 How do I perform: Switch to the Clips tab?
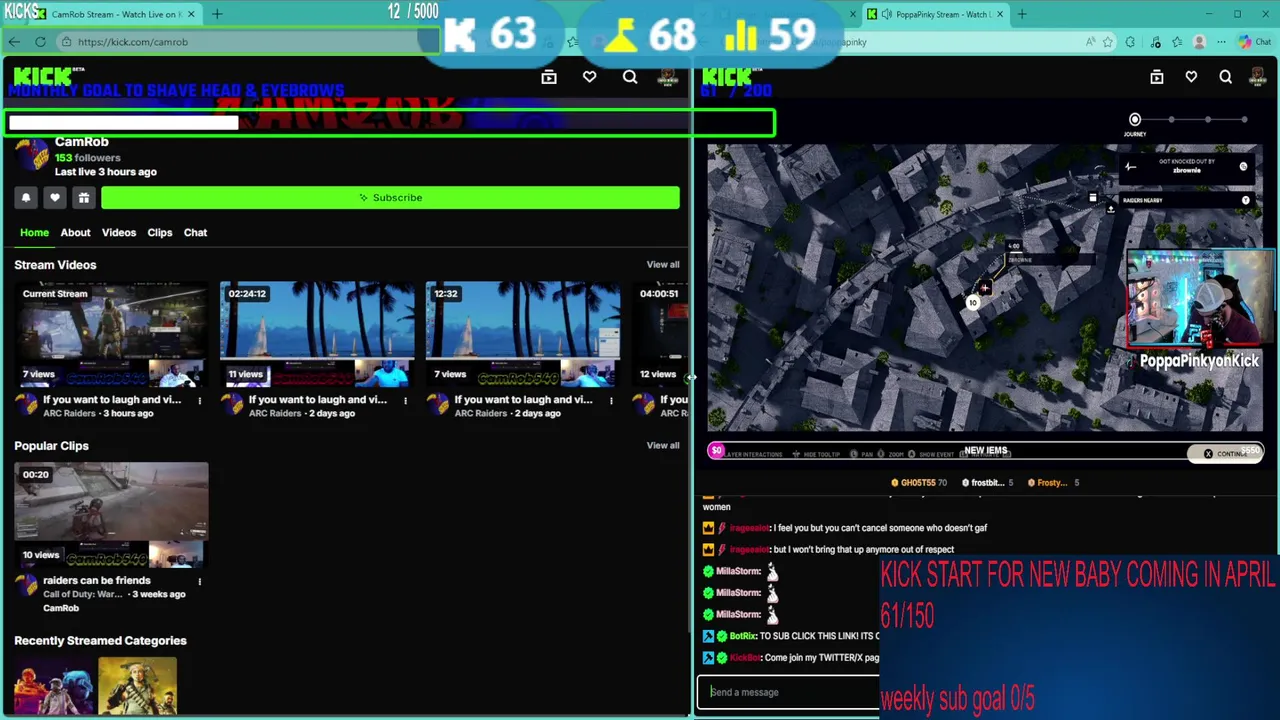click(160, 232)
